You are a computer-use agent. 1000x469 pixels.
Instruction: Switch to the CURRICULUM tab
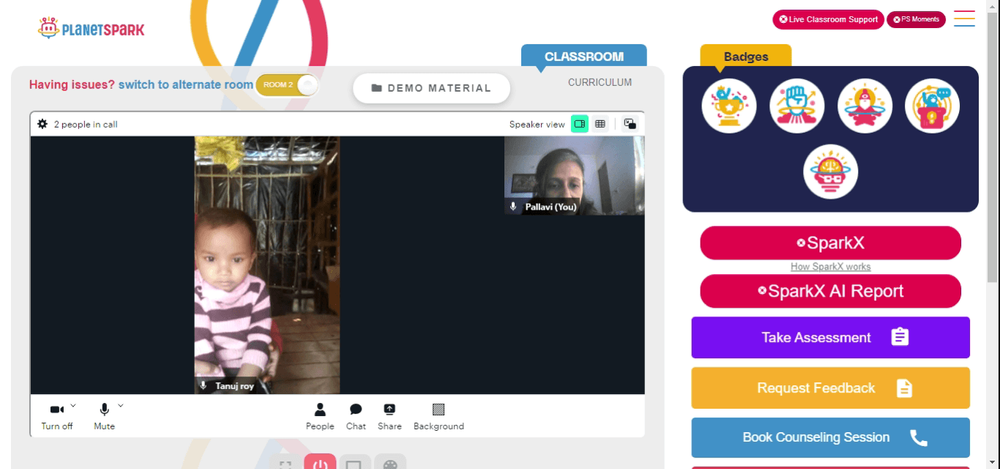[x=600, y=82]
